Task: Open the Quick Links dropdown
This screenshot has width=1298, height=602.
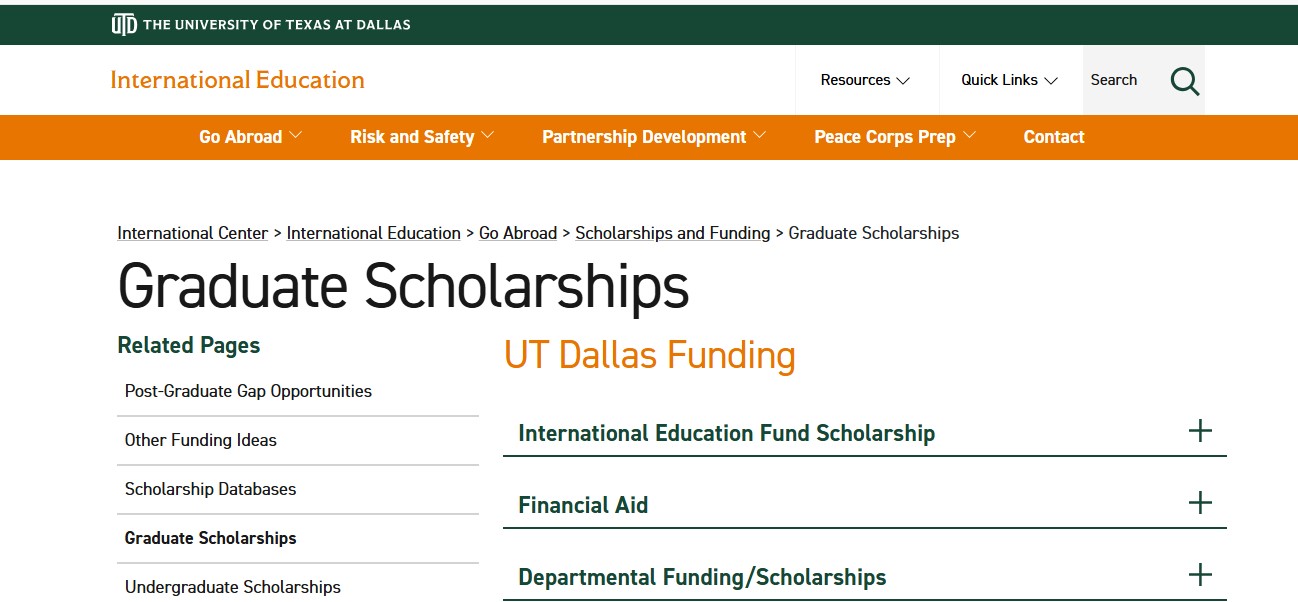Action: click(1009, 80)
